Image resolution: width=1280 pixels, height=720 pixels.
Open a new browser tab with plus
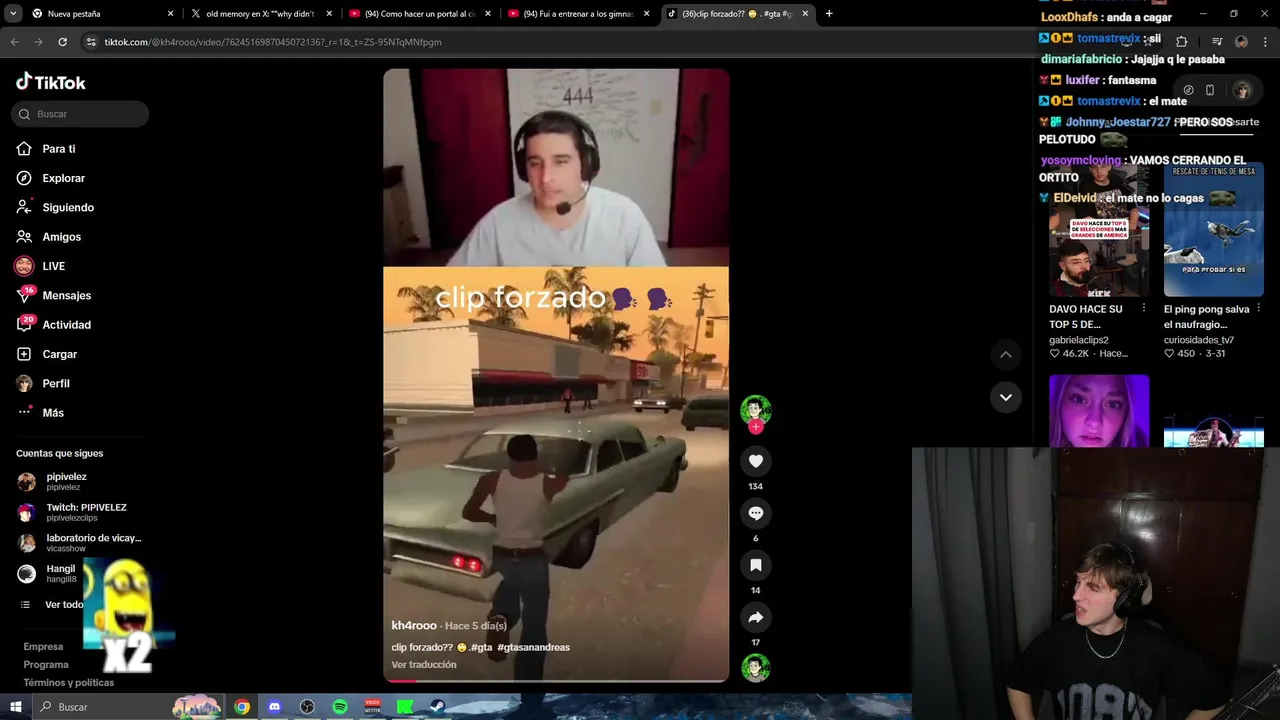[x=829, y=14]
